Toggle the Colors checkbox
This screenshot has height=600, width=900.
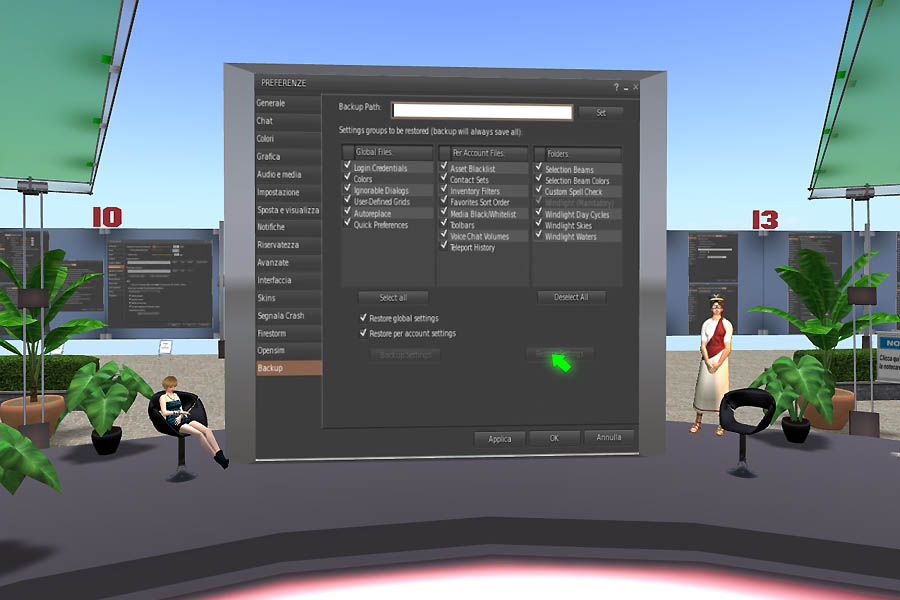coord(347,178)
